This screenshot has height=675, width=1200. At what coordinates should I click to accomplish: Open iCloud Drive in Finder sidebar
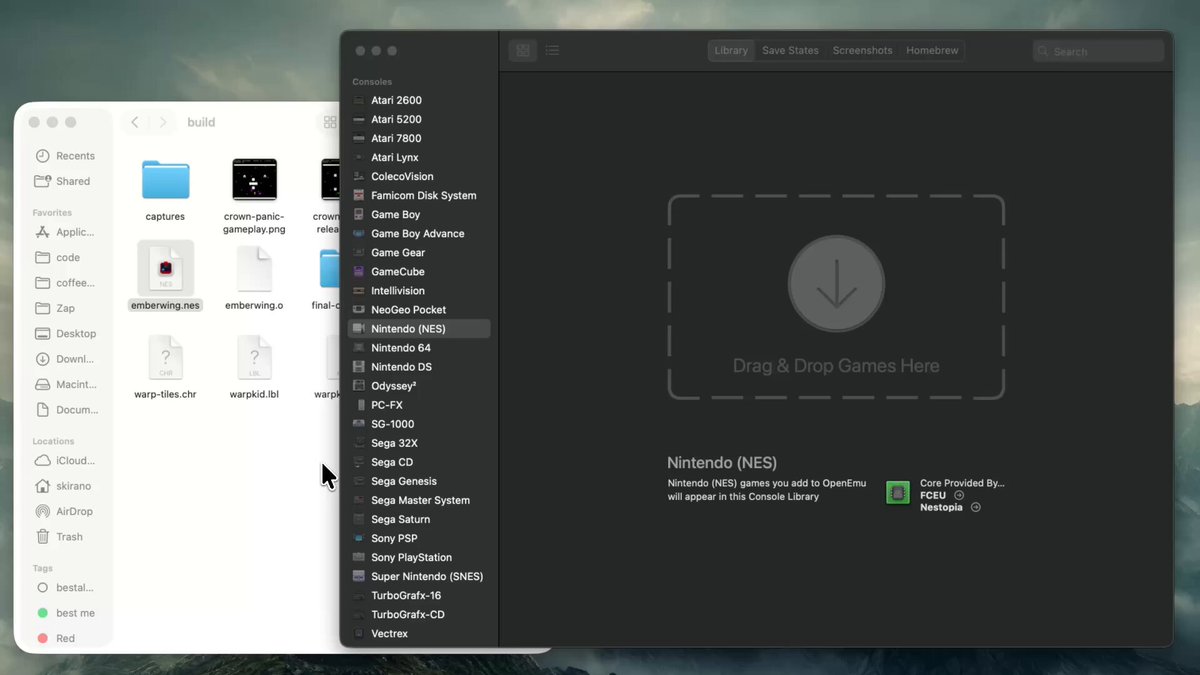(x=67, y=460)
